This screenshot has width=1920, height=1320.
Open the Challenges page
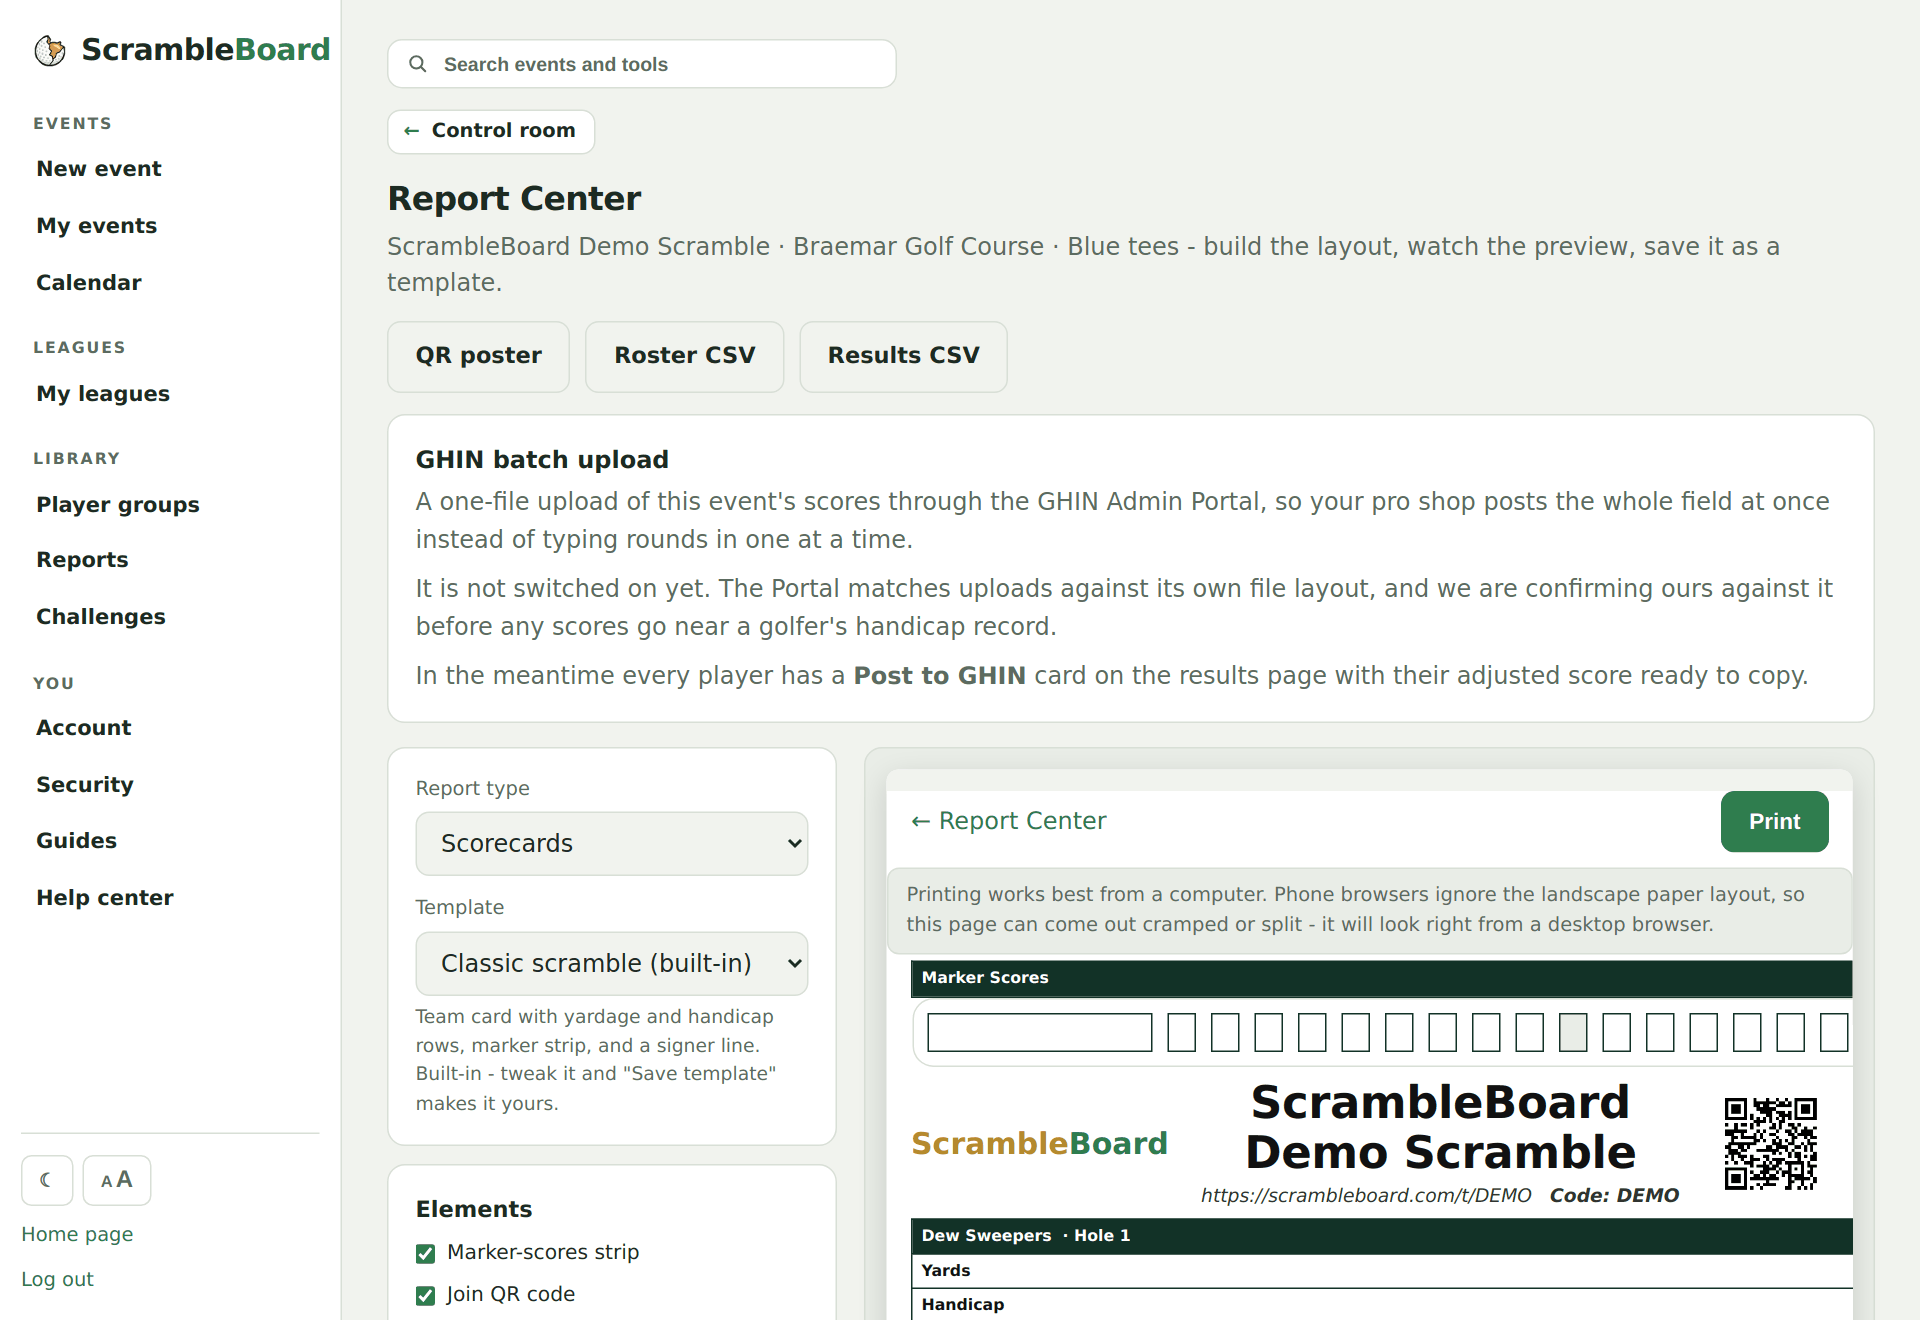click(x=101, y=617)
